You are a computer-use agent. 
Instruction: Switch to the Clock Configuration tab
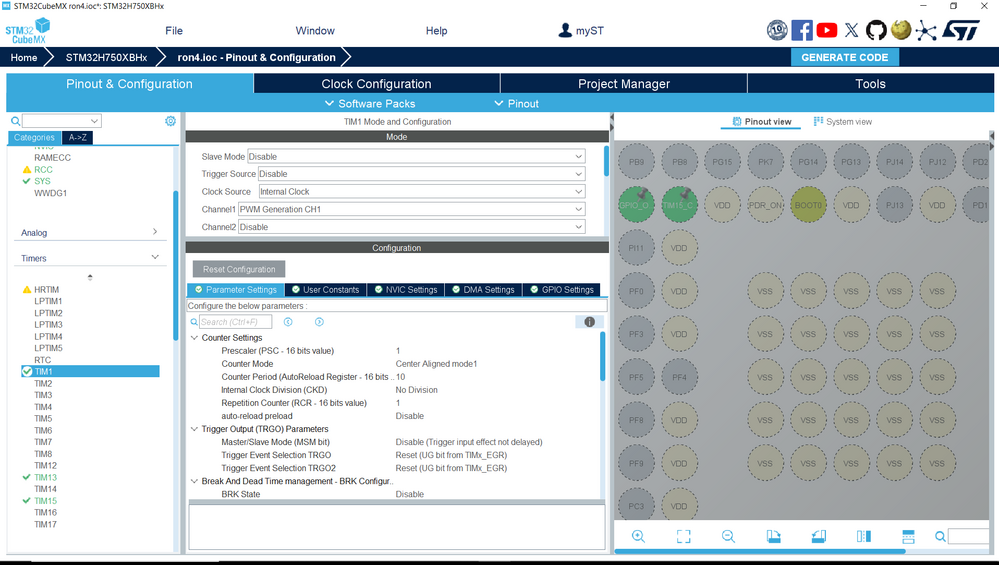pos(377,83)
